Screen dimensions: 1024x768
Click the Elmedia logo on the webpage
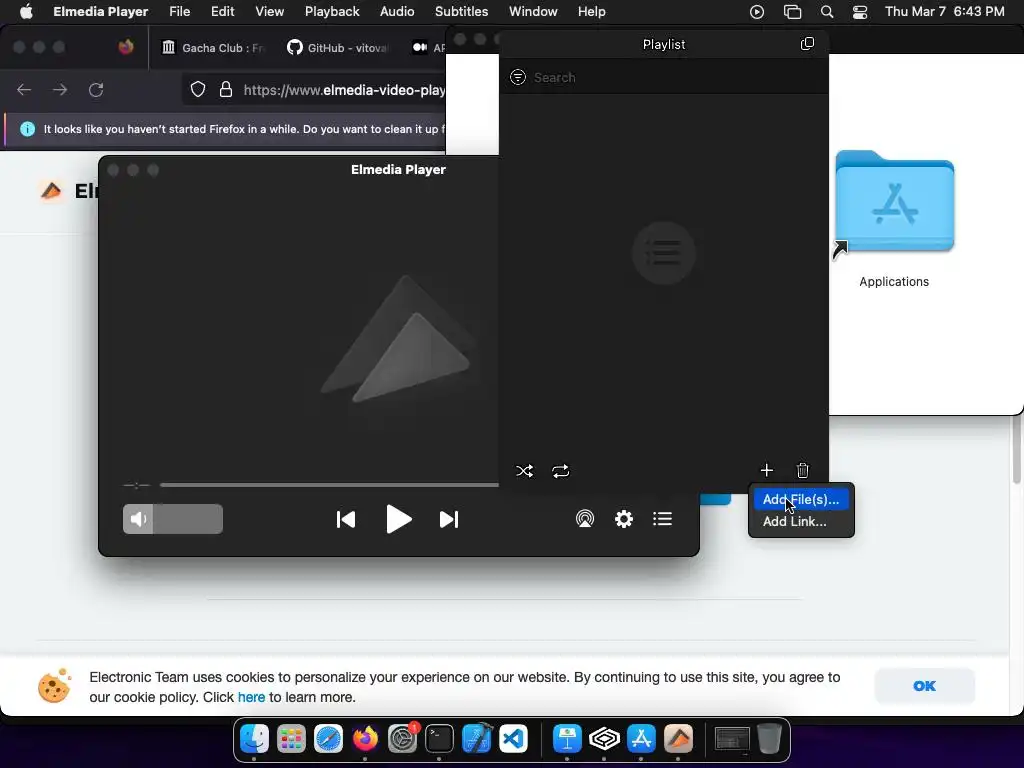click(52, 191)
